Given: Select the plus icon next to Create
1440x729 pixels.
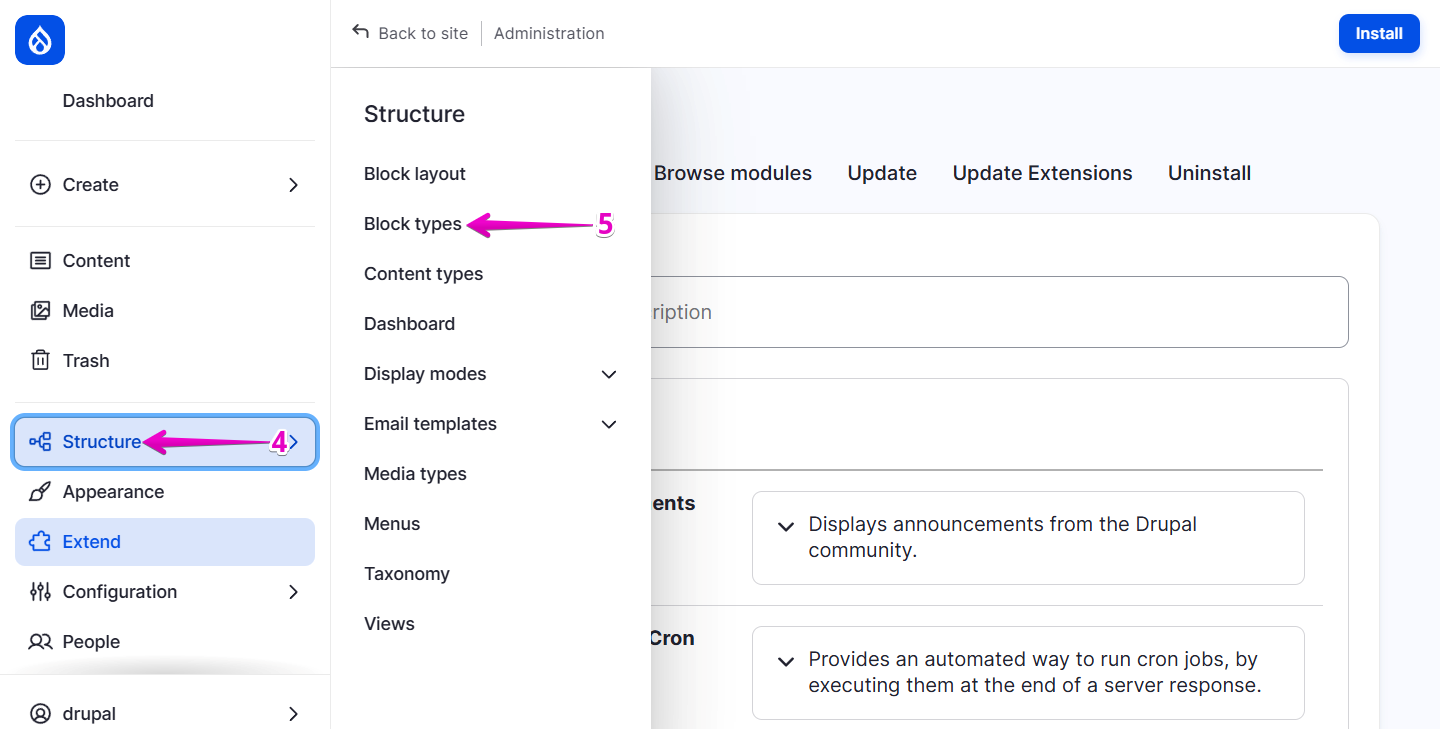Looking at the screenshot, I should 40,184.
